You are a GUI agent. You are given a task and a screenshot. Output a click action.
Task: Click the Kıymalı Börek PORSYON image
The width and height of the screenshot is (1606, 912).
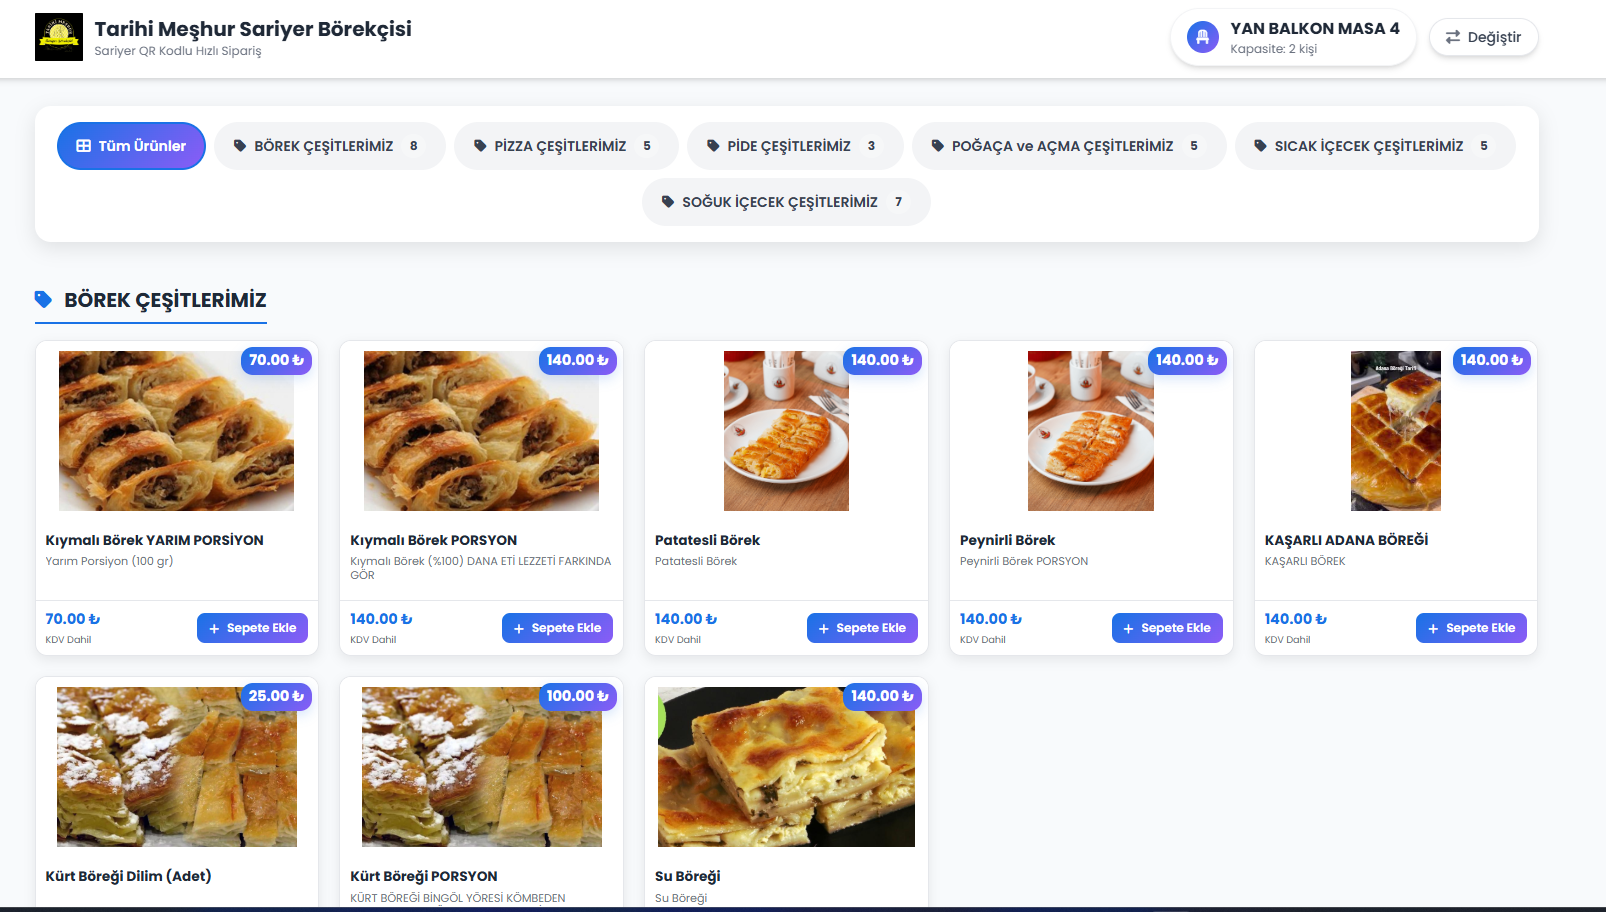click(x=481, y=431)
